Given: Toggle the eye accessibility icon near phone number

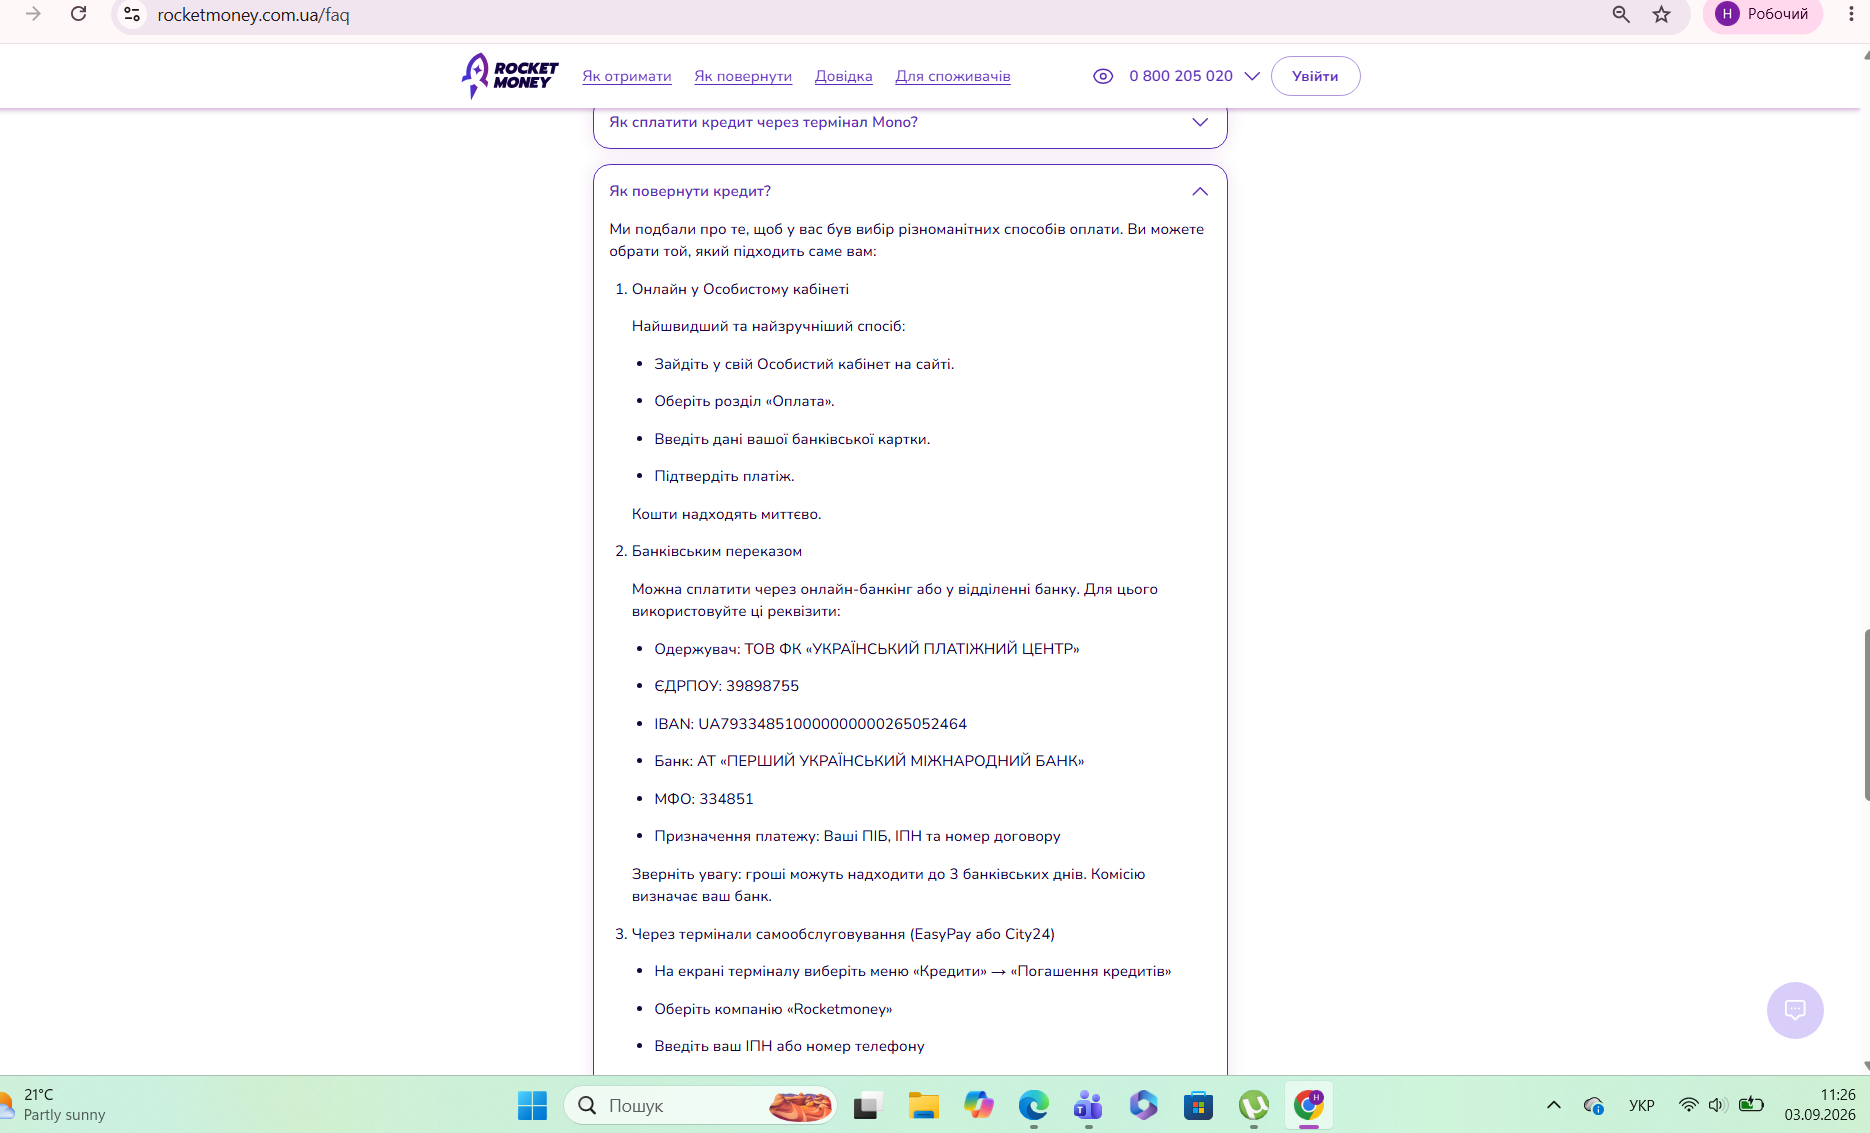Looking at the screenshot, I should tap(1103, 76).
